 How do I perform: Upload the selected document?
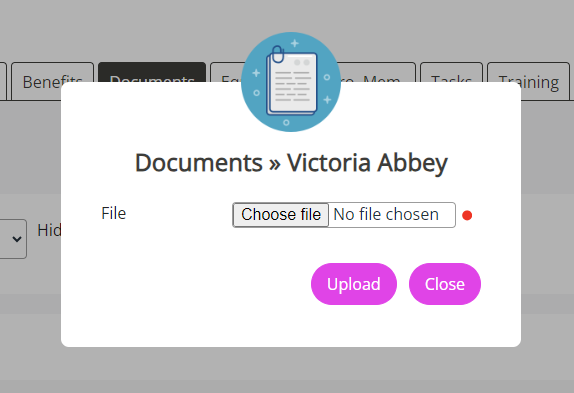[x=354, y=284]
